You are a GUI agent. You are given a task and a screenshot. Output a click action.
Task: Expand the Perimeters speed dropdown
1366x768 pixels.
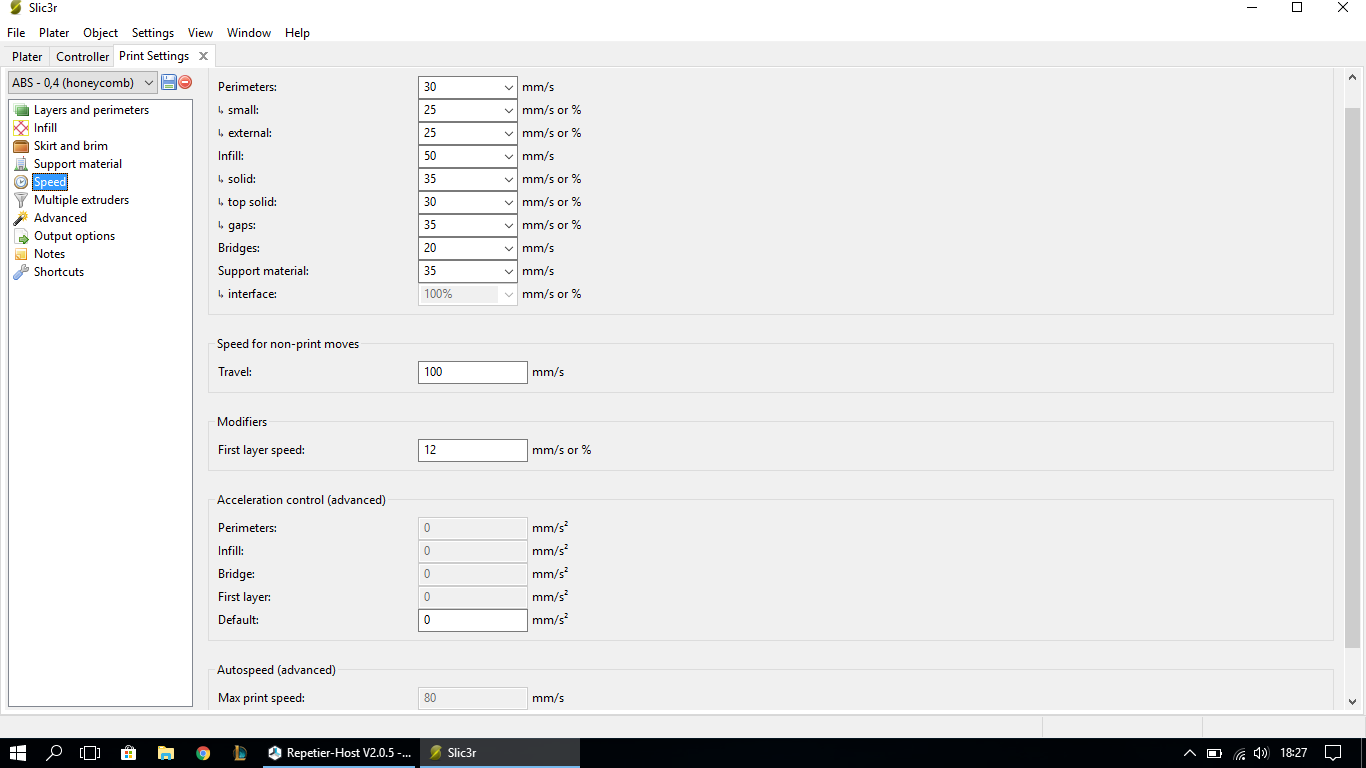pyautogui.click(x=508, y=88)
